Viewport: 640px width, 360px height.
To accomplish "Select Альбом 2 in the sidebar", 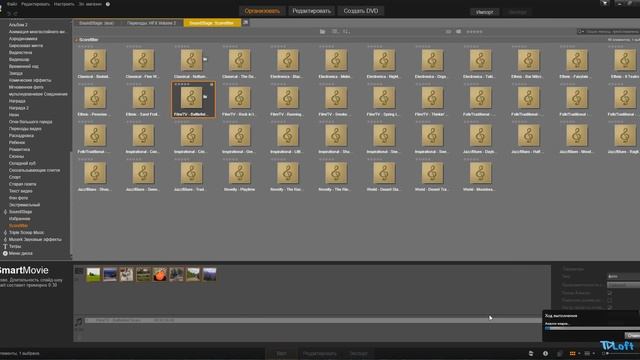I will coord(18,25).
